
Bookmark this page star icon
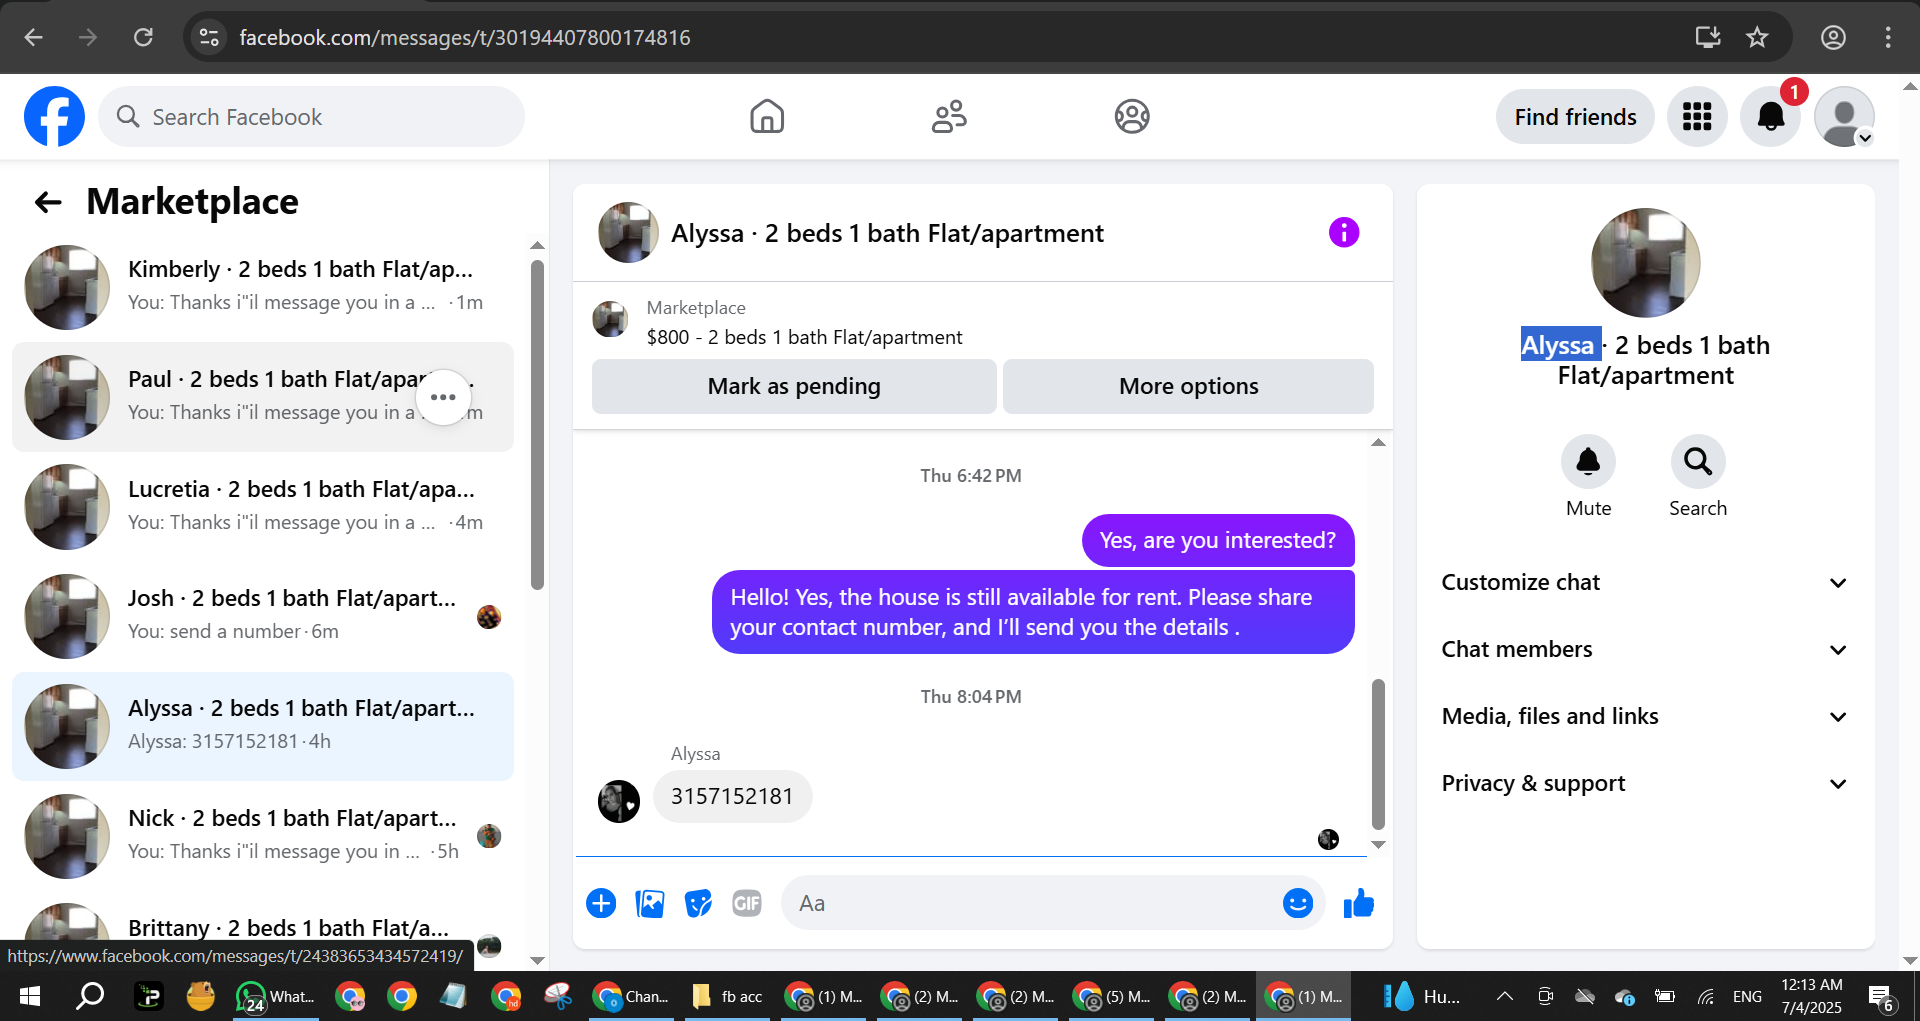(x=1757, y=37)
